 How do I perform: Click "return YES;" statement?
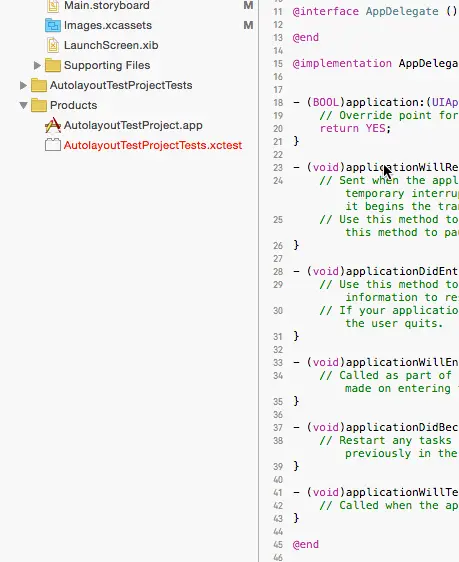(355, 128)
